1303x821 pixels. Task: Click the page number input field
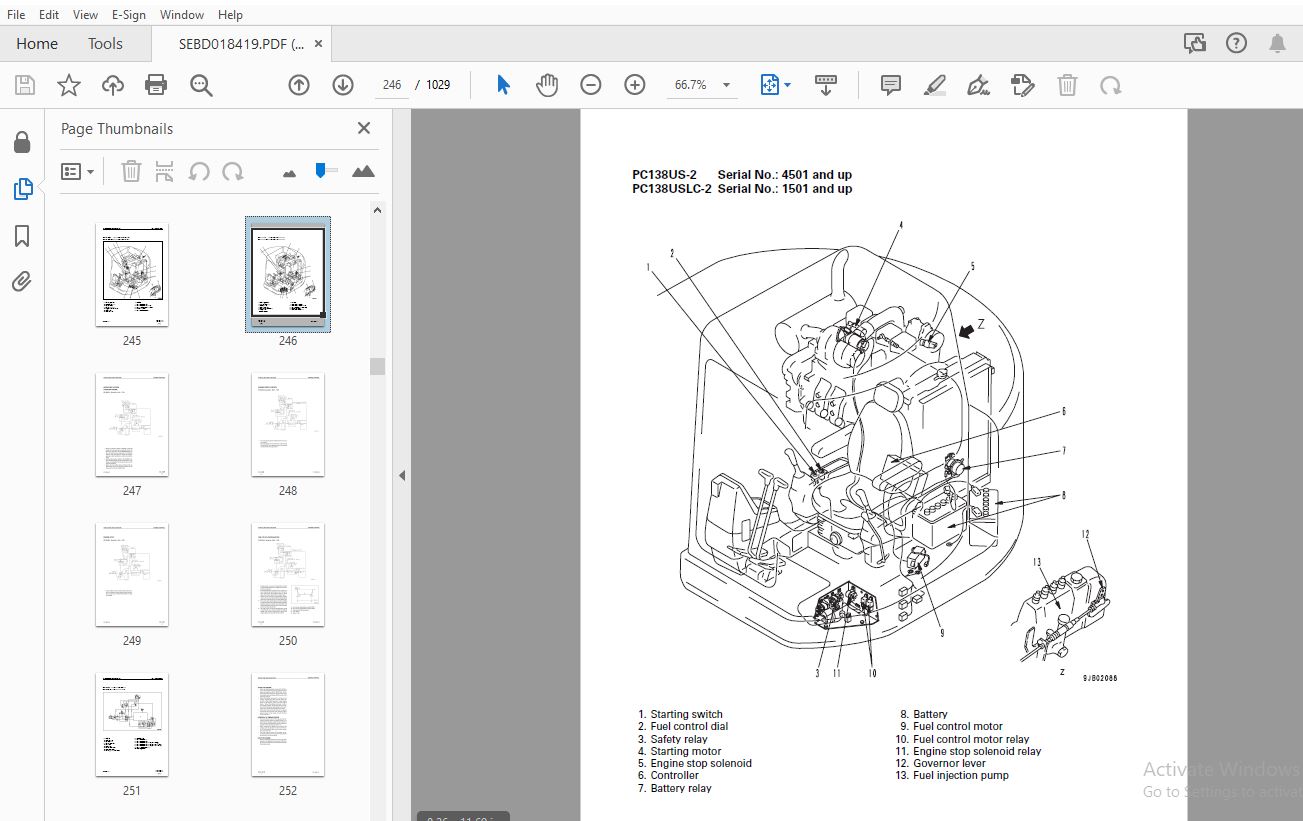click(392, 85)
